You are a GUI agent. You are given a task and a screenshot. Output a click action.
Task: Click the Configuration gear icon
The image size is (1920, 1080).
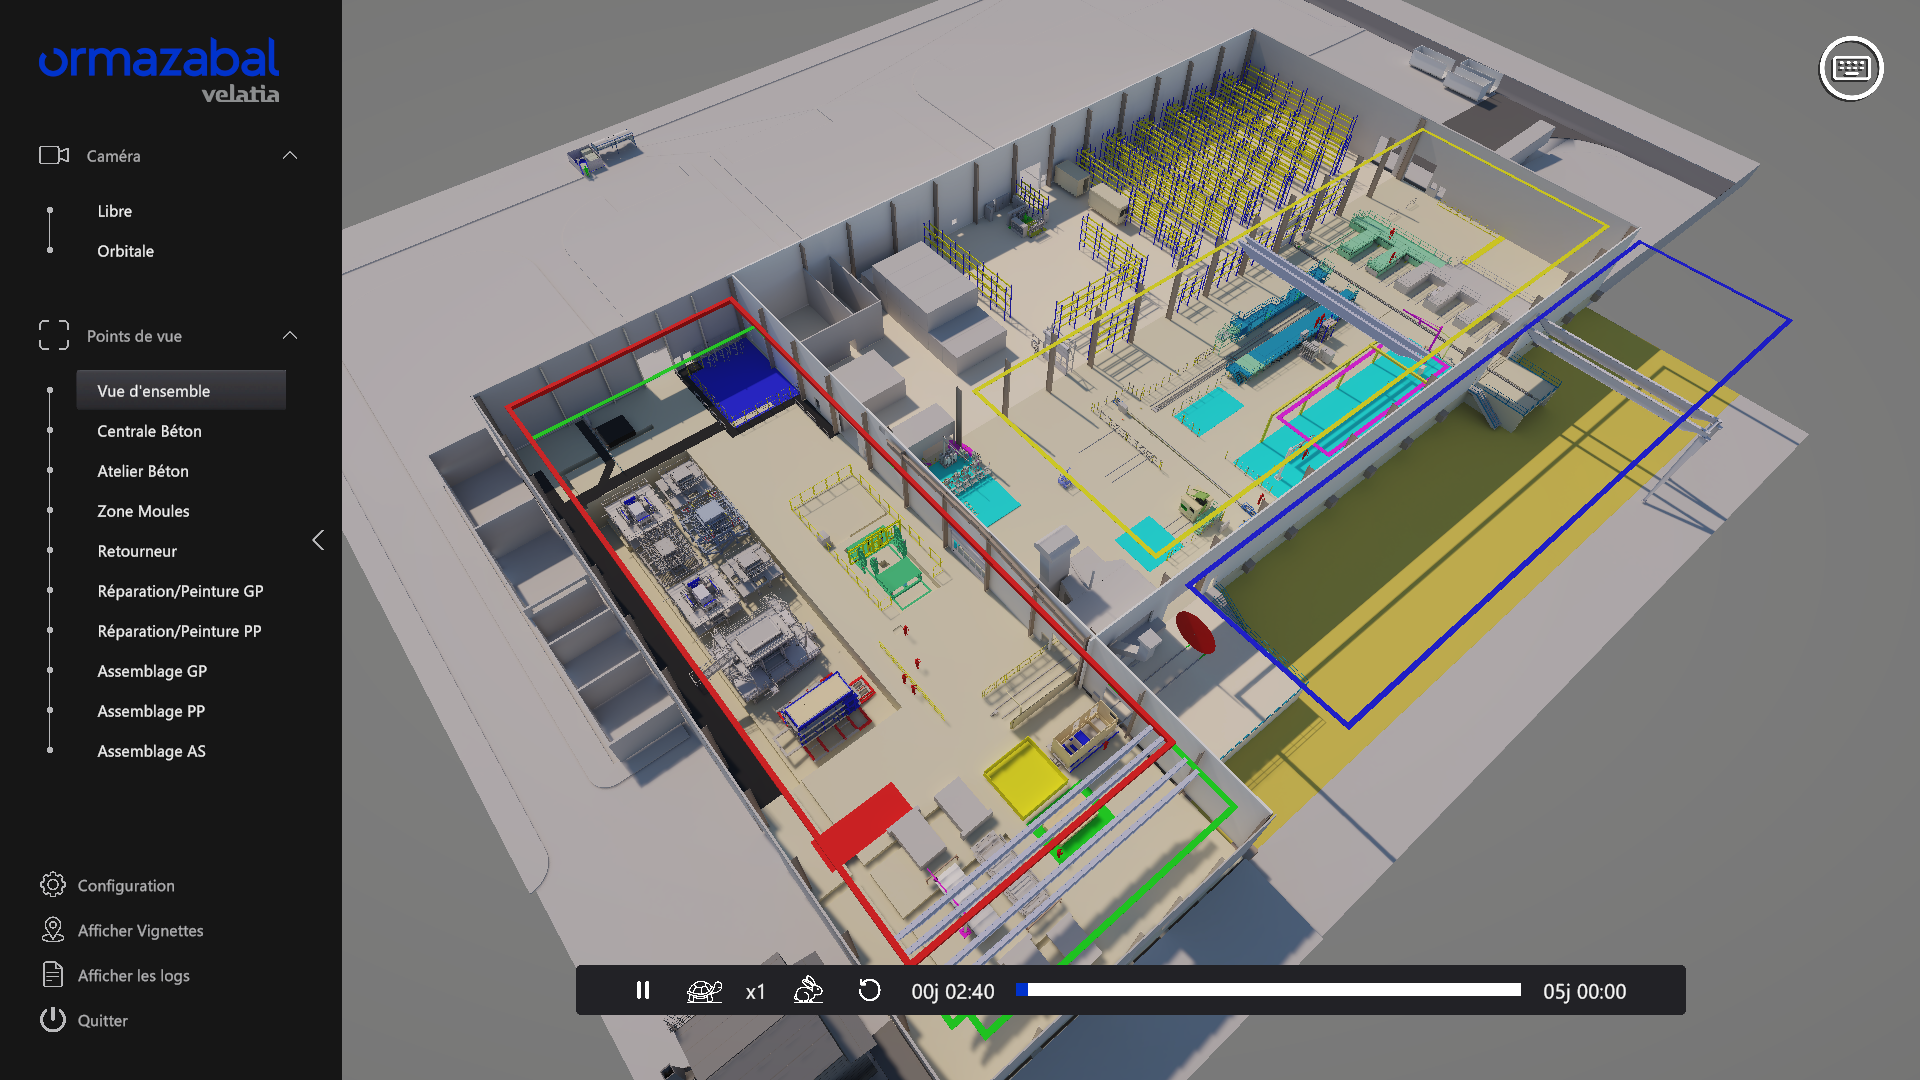[53, 885]
